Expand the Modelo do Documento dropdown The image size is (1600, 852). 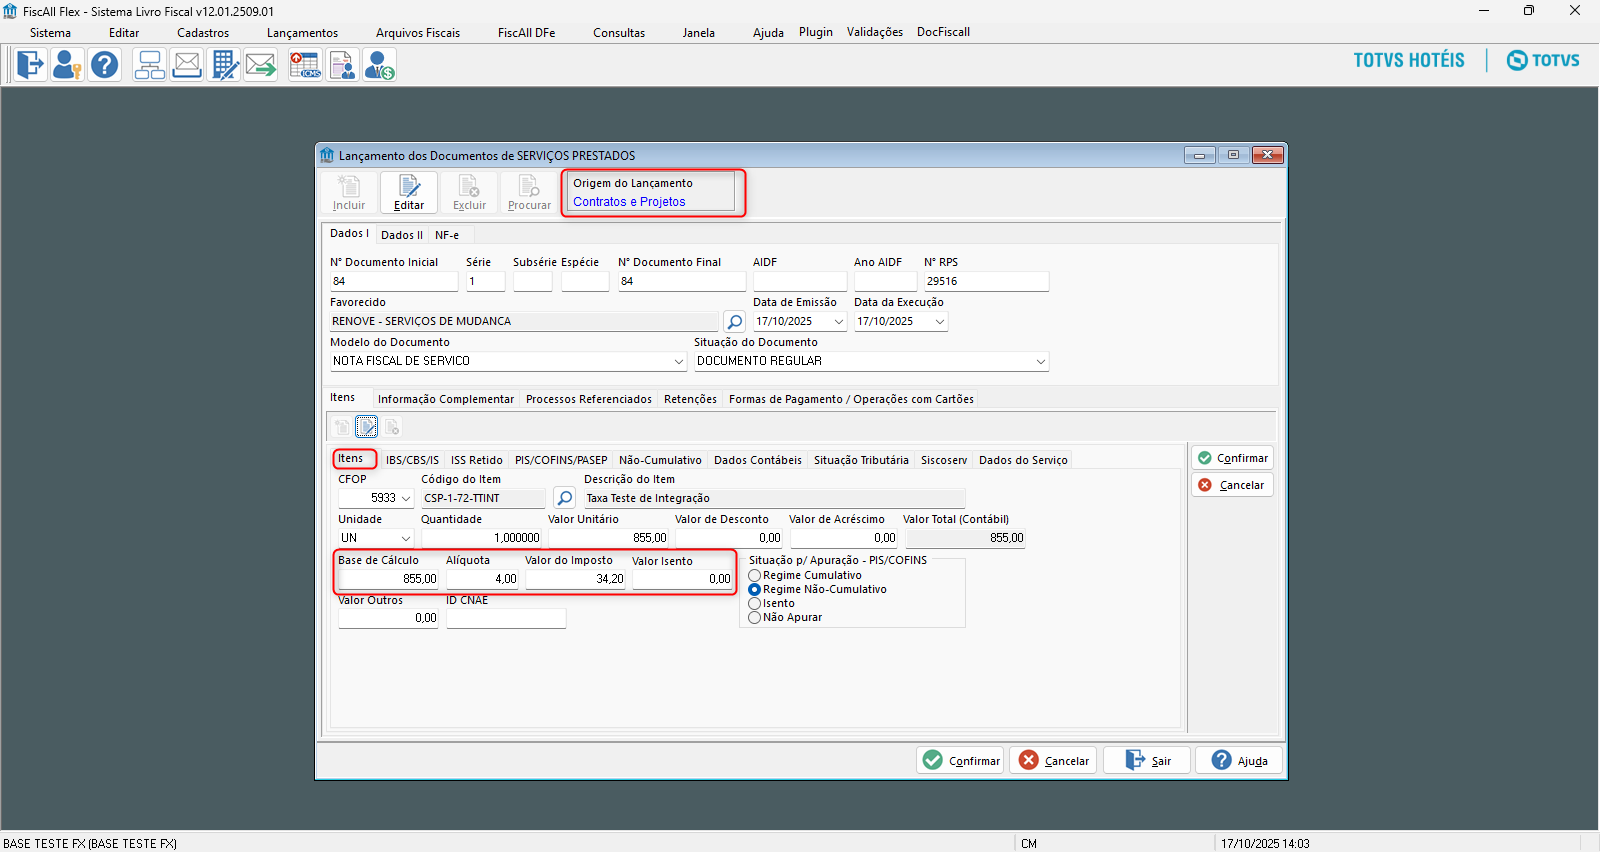click(x=679, y=361)
